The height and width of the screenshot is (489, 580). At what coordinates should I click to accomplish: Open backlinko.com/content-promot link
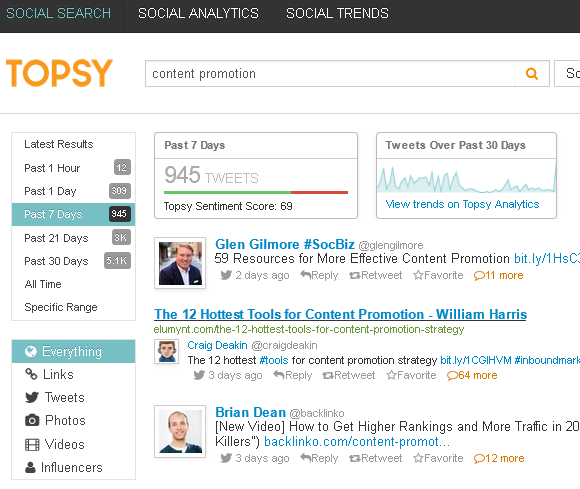click(357, 441)
